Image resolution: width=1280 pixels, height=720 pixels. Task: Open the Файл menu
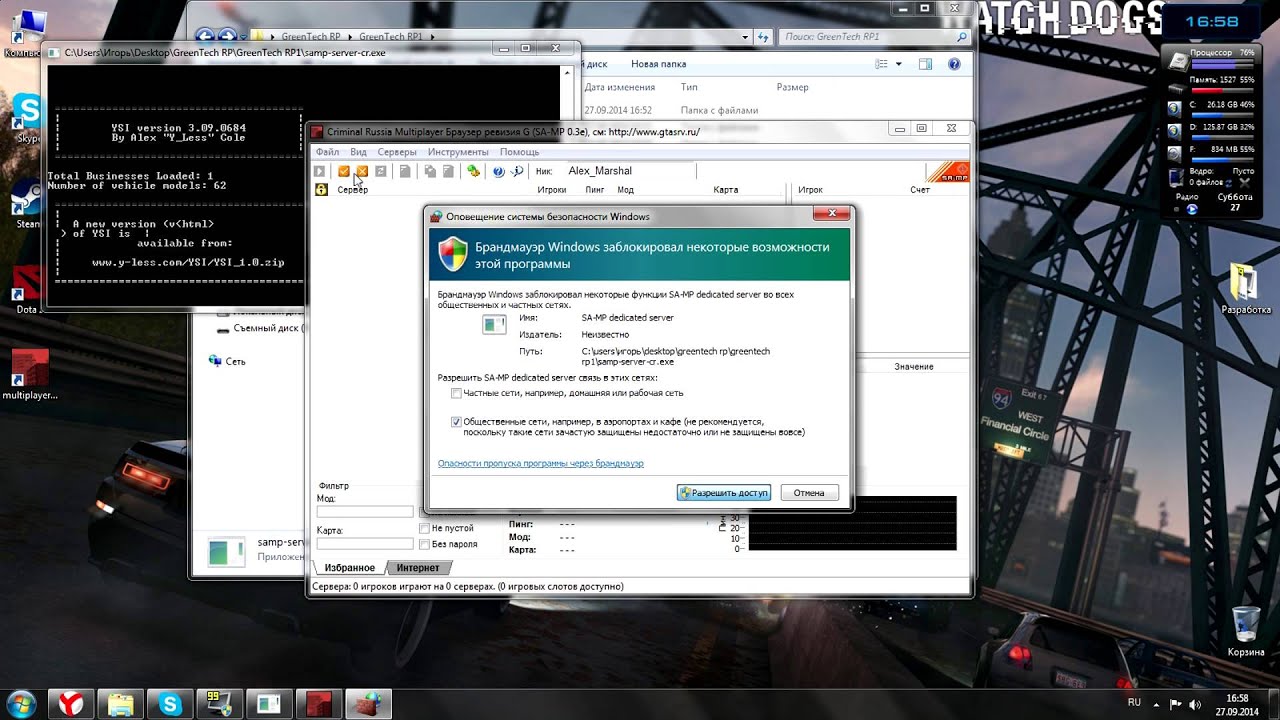[x=327, y=152]
